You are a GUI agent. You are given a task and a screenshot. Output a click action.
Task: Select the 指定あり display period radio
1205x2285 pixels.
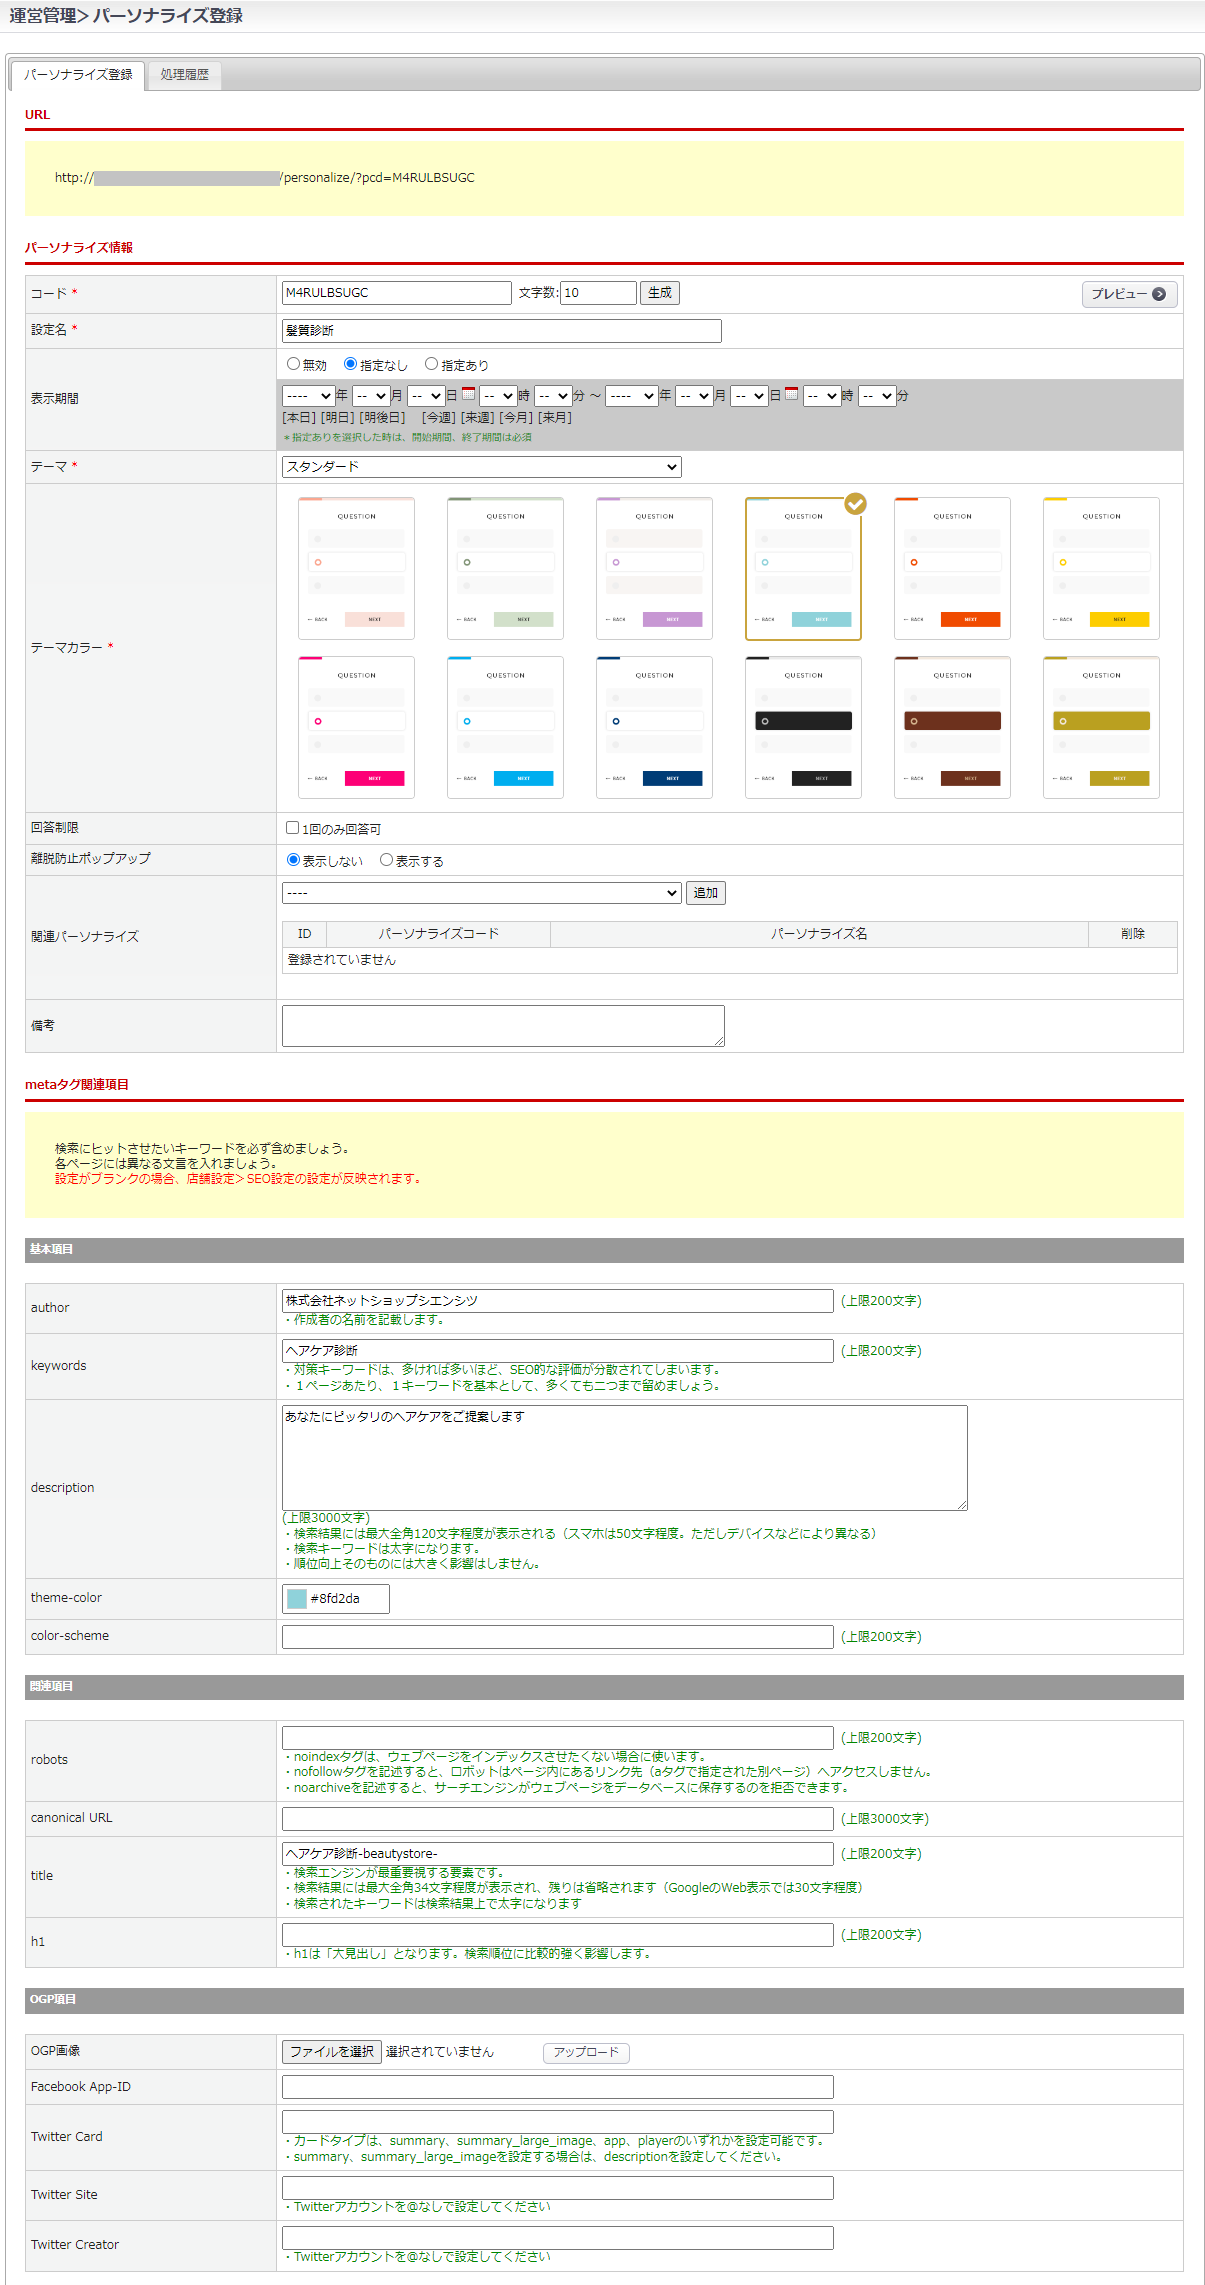click(432, 364)
